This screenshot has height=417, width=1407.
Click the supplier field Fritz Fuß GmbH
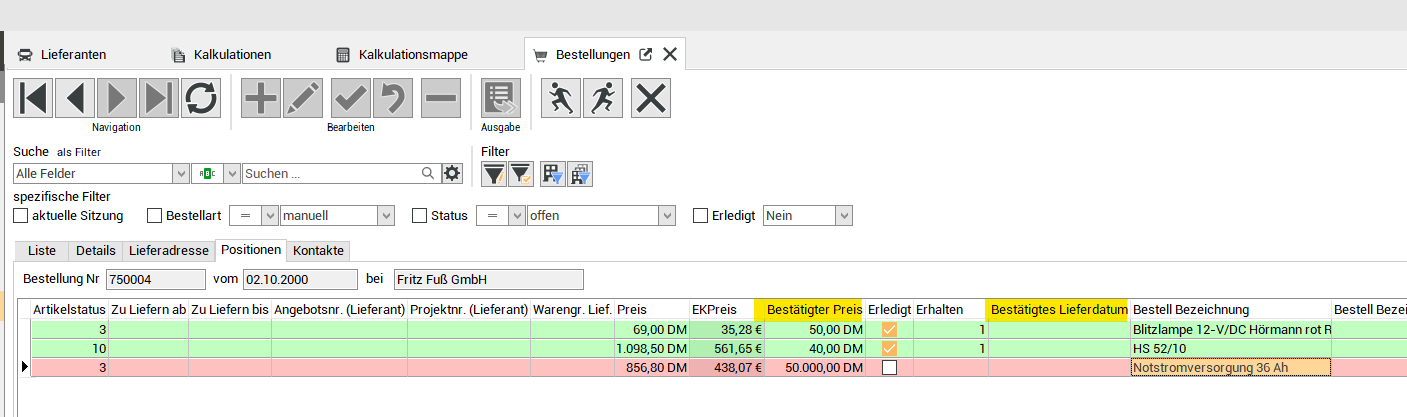(x=487, y=279)
